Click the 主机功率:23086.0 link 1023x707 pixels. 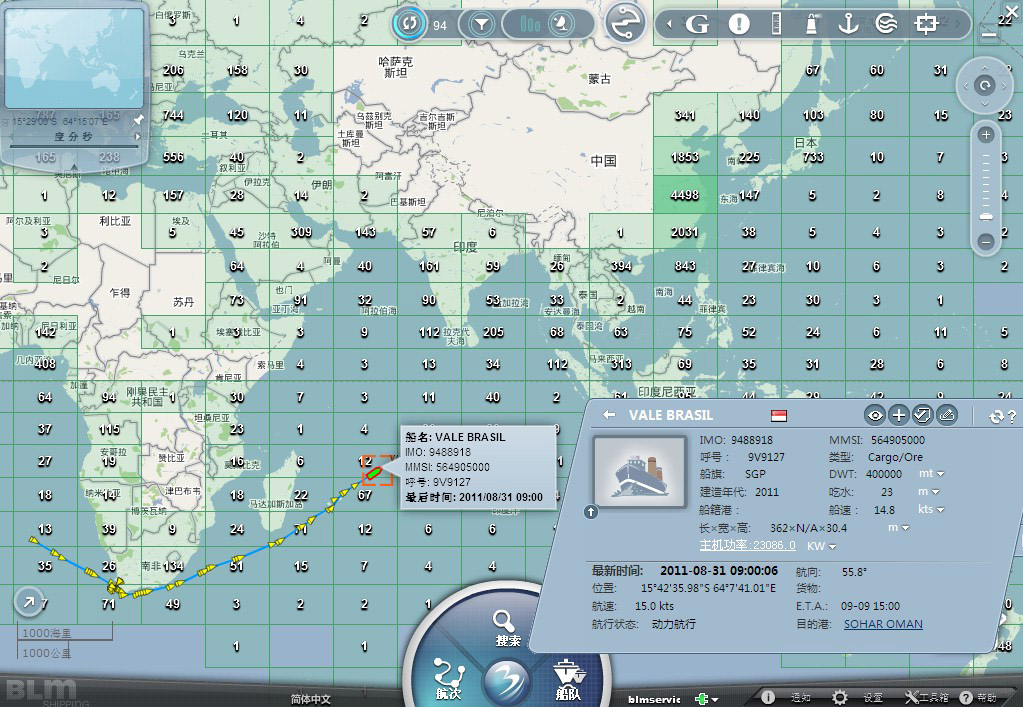[748, 545]
